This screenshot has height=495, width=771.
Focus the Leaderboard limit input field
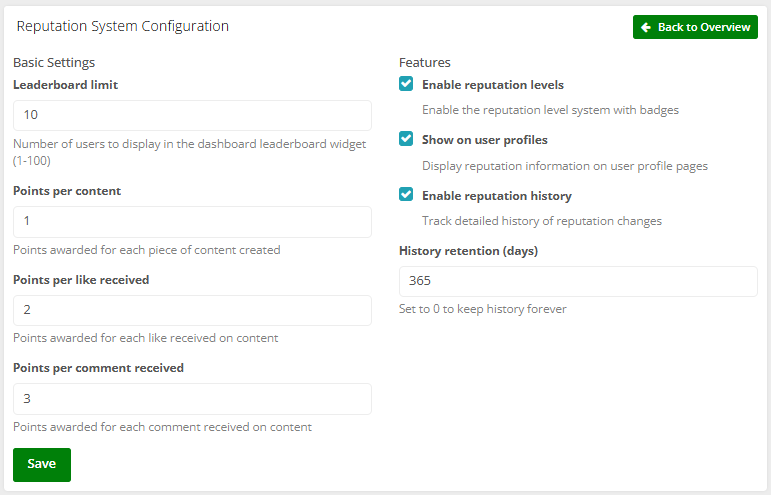tap(192, 115)
